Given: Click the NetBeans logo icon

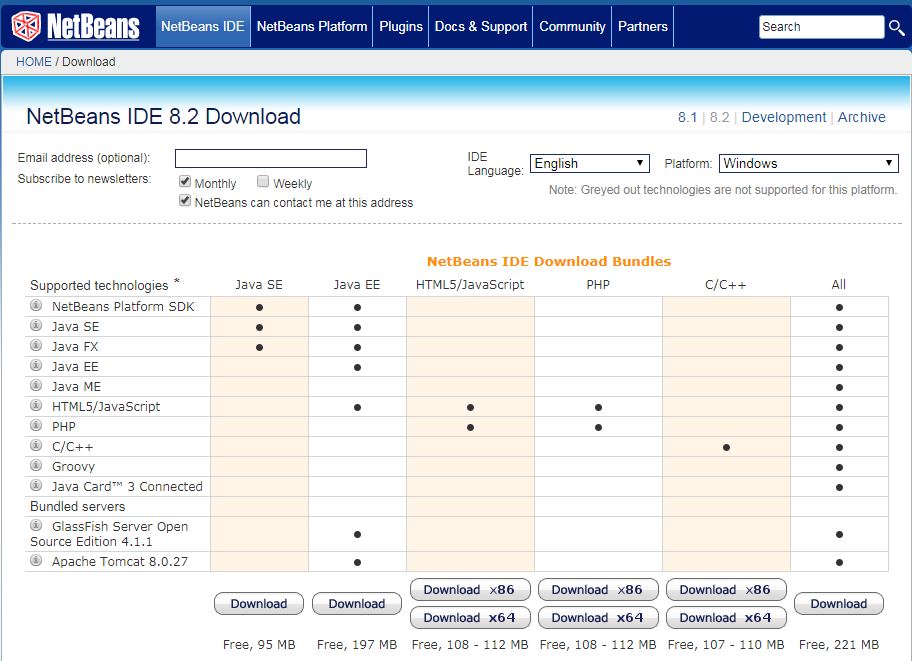Looking at the screenshot, I should tap(26, 26).
